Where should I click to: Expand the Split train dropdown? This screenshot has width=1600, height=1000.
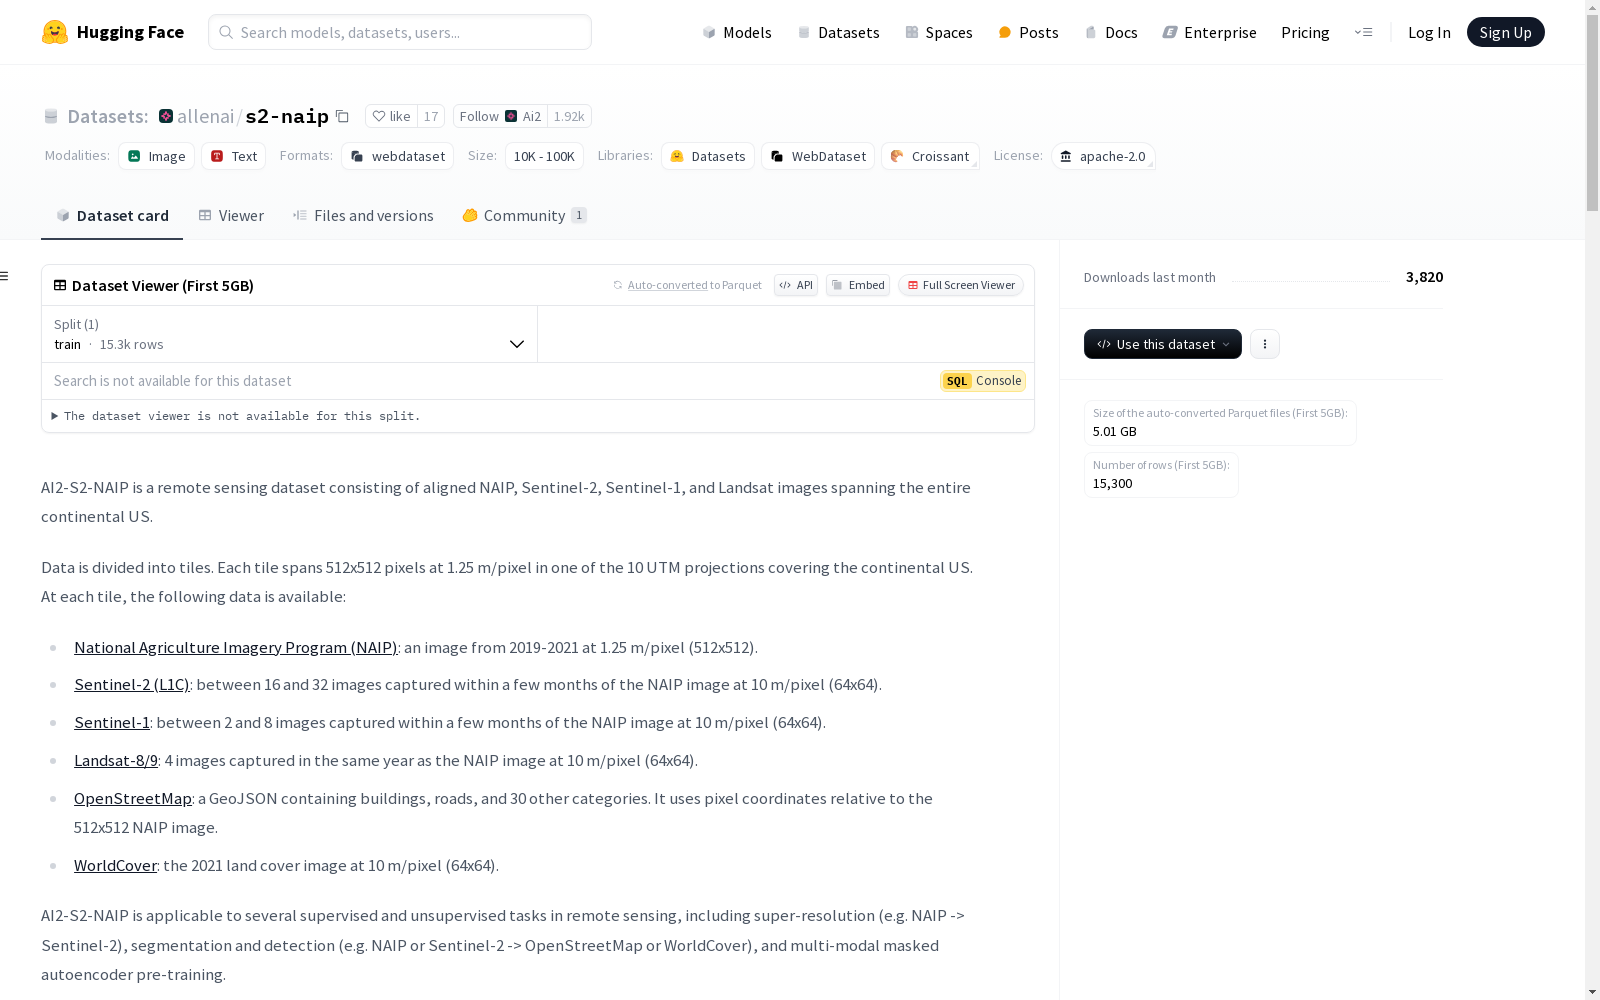coord(290,334)
